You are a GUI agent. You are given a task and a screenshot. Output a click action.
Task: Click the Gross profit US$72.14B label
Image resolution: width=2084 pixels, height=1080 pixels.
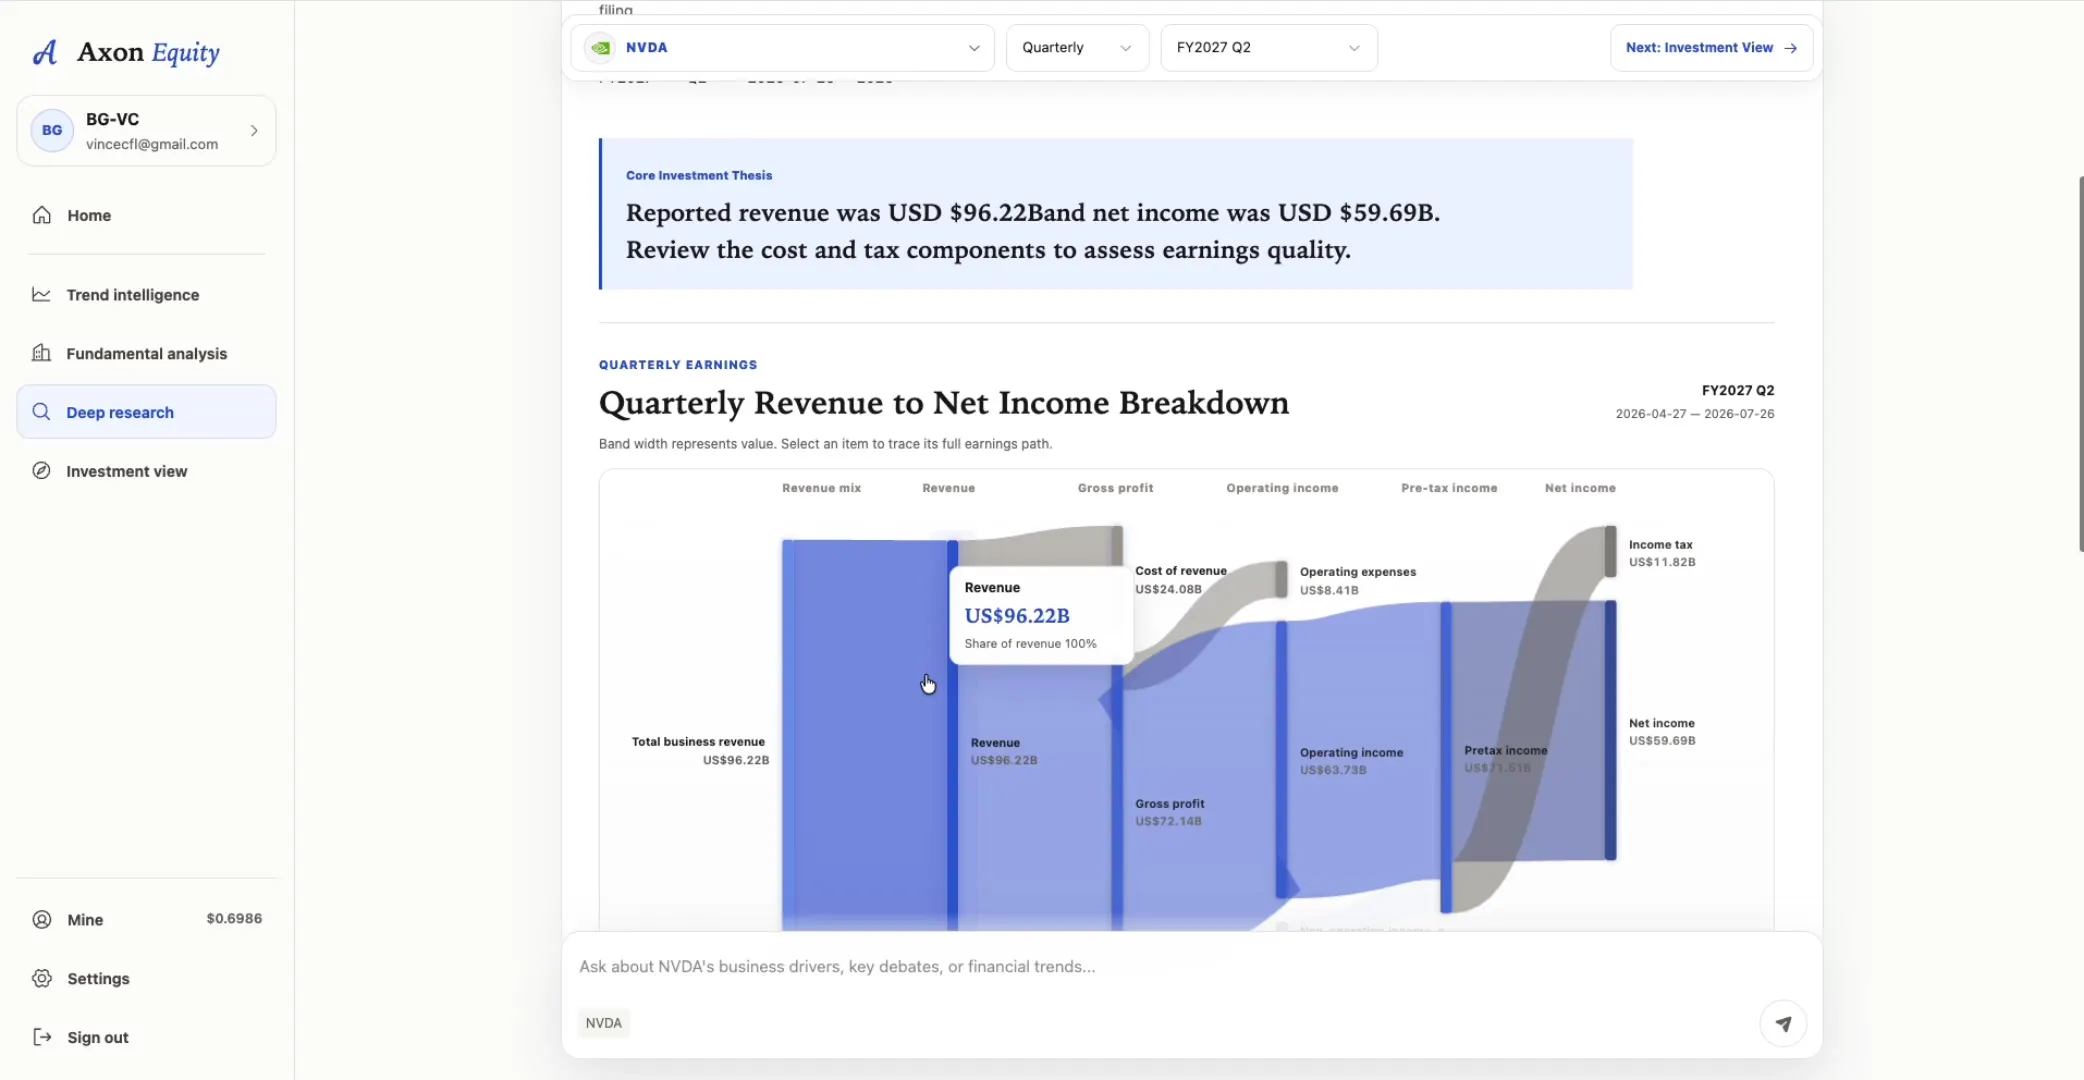pos(1169,812)
